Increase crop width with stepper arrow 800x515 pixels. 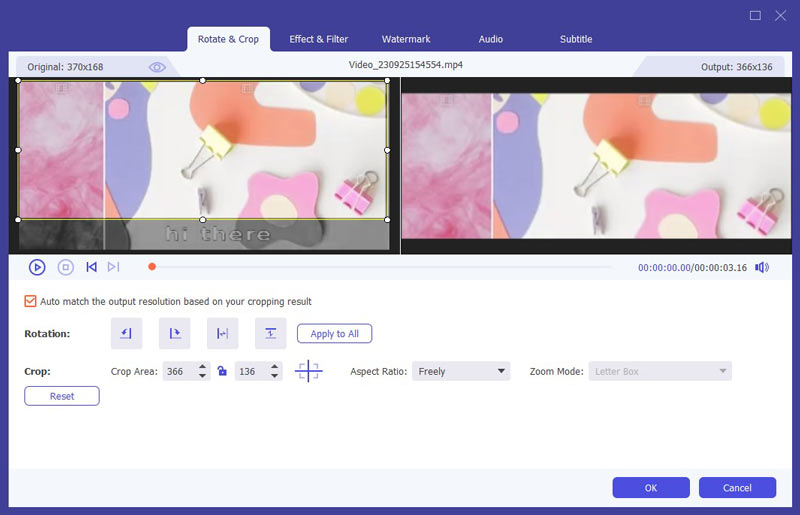(x=203, y=367)
